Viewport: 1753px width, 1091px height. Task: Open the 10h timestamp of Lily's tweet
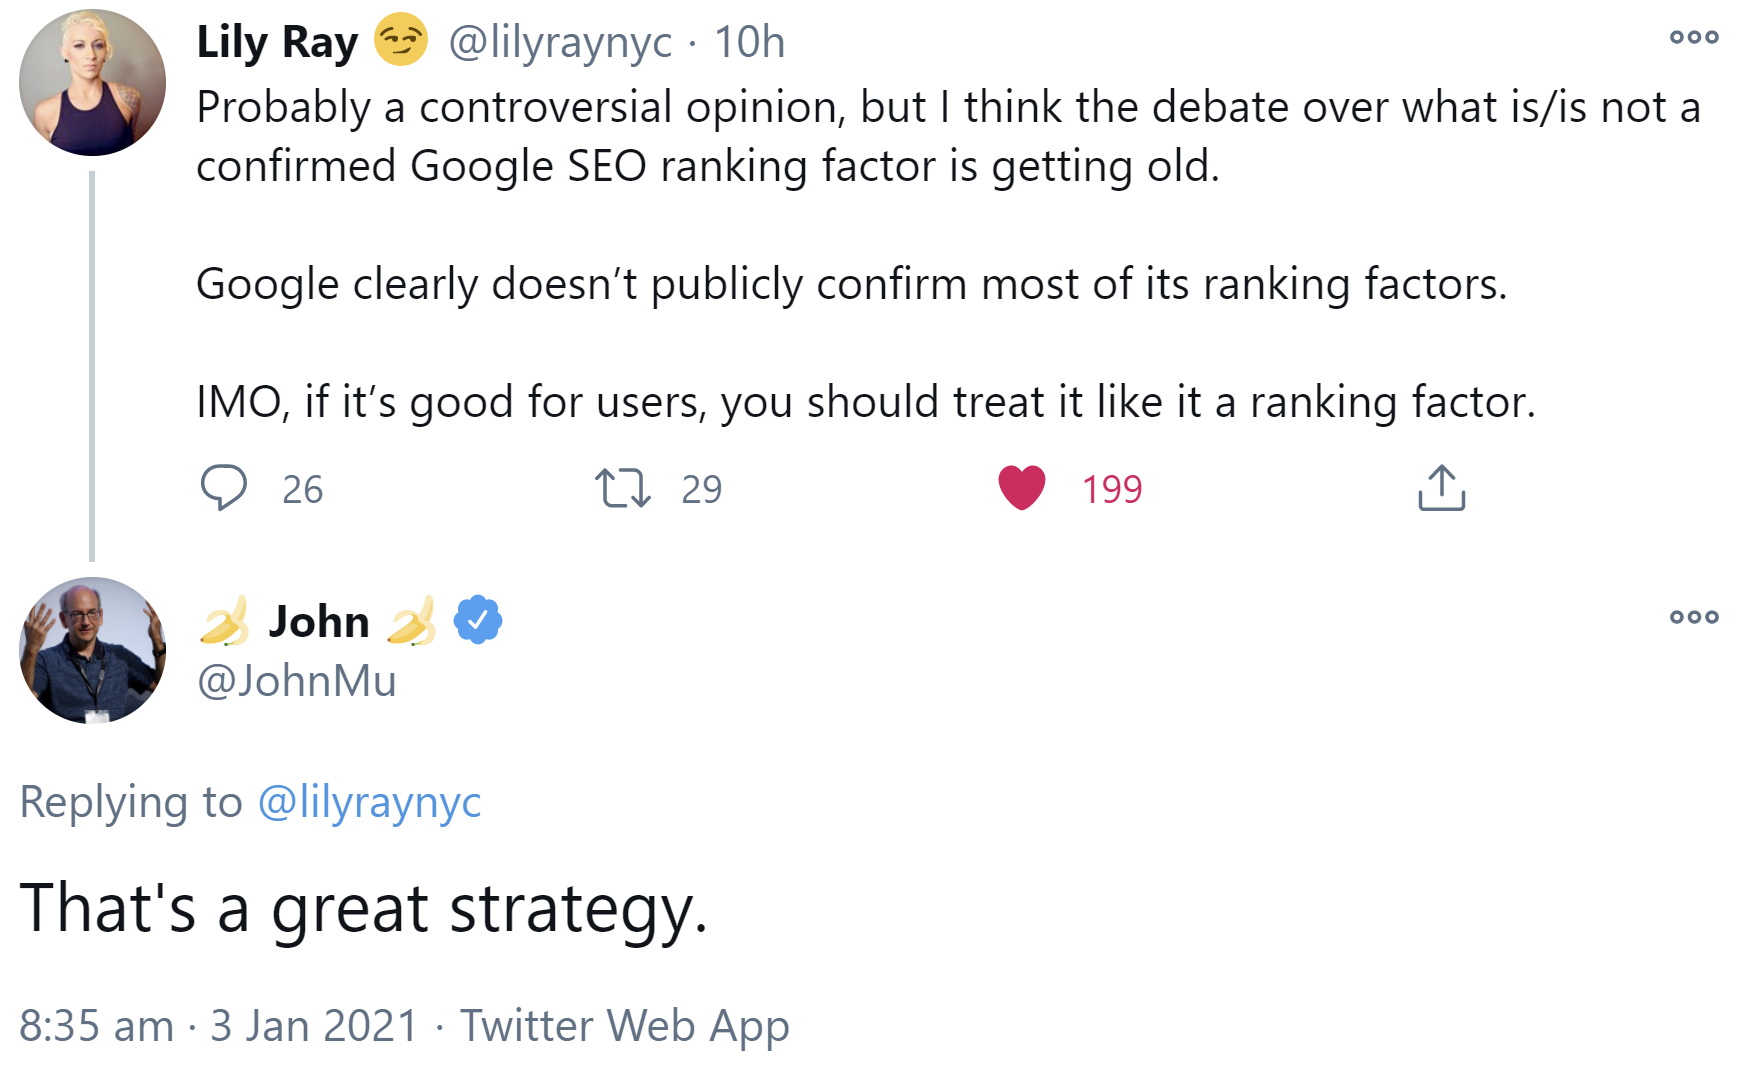(x=749, y=43)
